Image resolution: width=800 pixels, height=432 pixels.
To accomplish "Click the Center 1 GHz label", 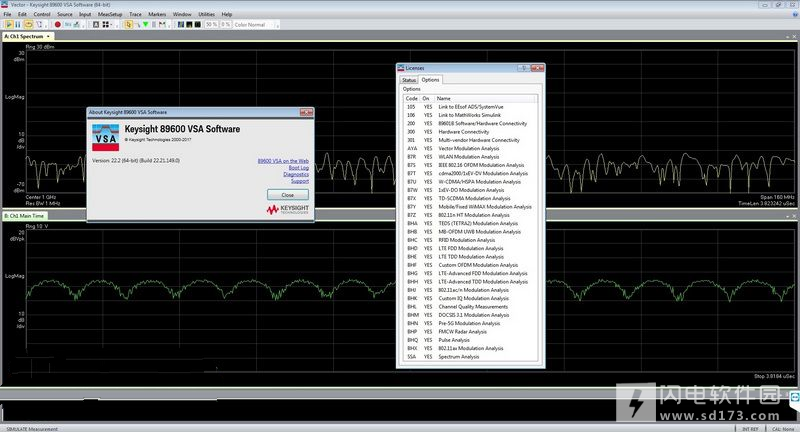I will [41, 197].
